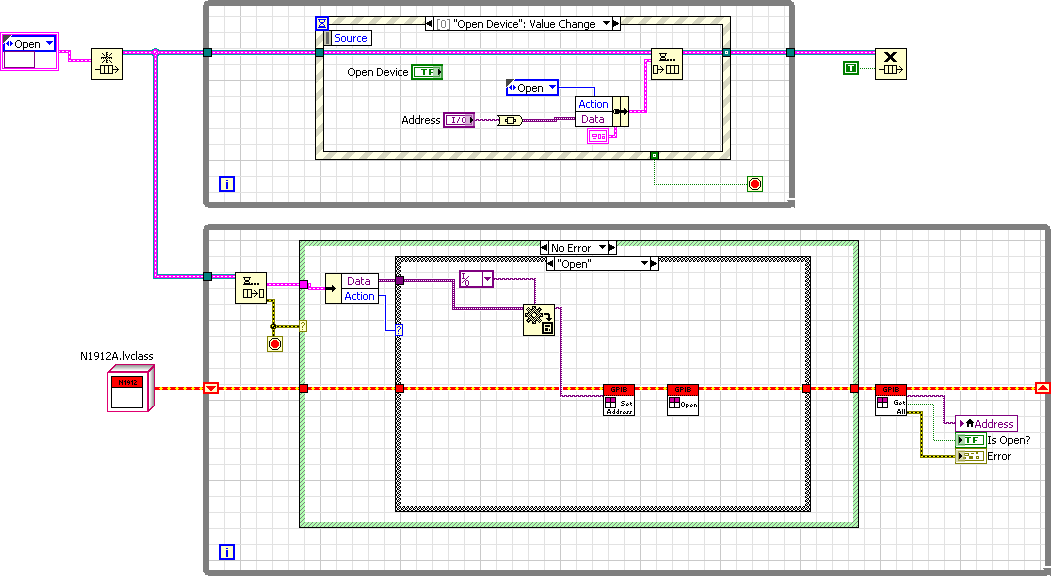The image size is (1051, 576).
Task: Click the event timeout hourglass terminal
Action: pos(322,23)
